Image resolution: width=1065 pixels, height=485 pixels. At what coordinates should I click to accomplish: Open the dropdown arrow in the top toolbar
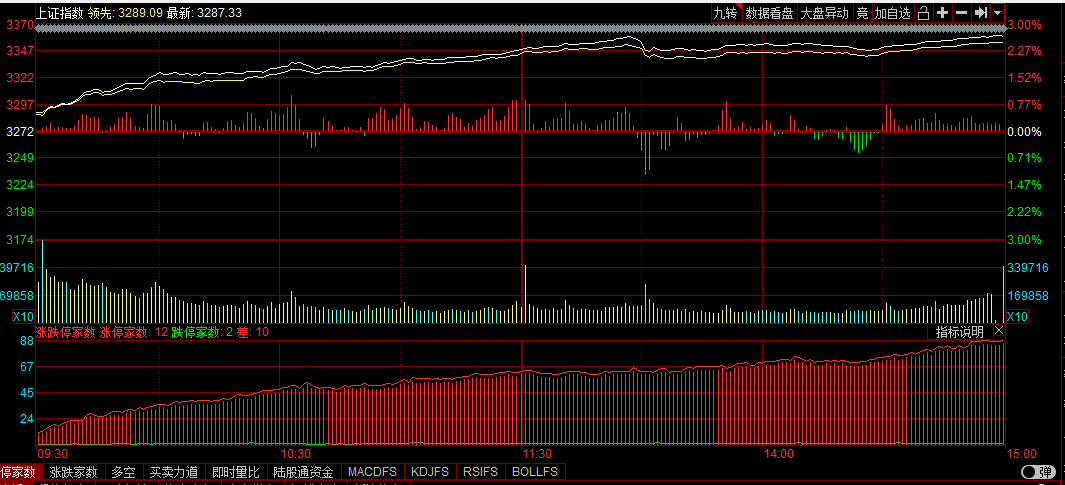click(997, 13)
